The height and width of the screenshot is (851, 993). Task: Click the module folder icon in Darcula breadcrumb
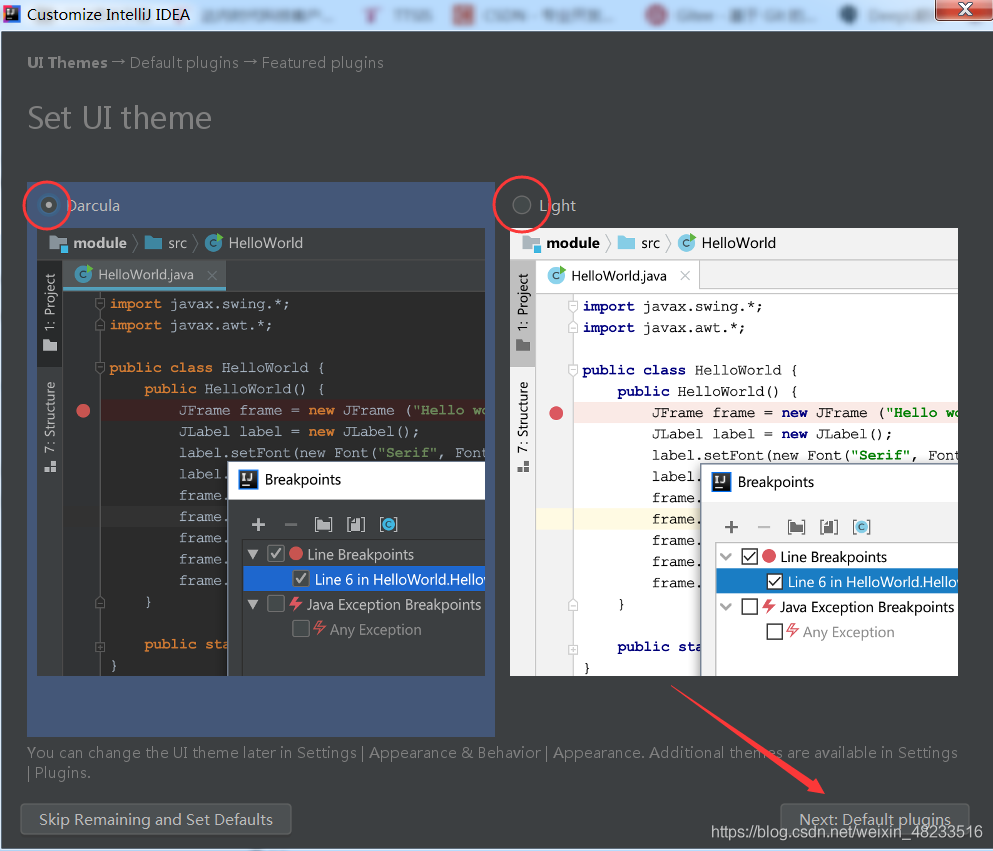pyautogui.click(x=58, y=243)
